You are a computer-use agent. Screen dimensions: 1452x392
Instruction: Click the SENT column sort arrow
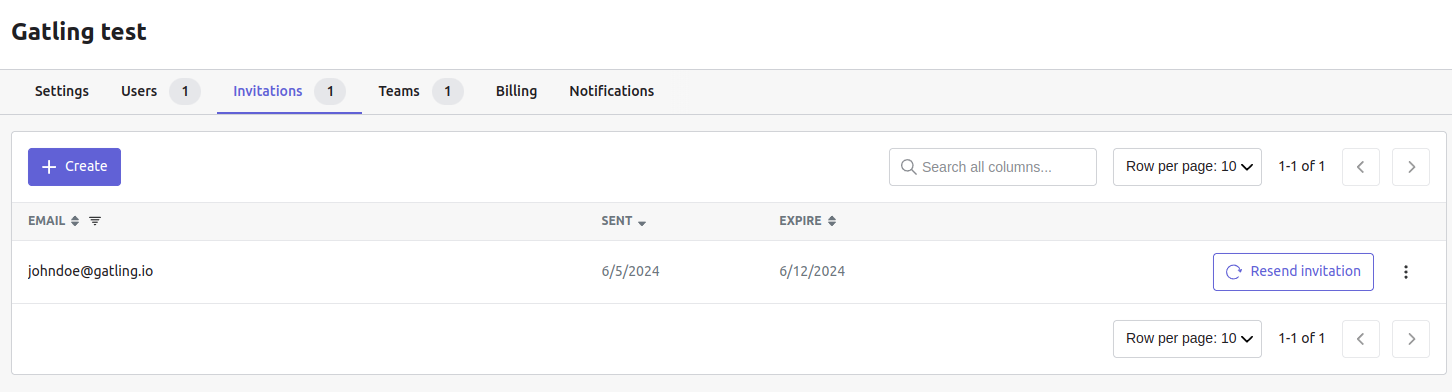(x=642, y=222)
